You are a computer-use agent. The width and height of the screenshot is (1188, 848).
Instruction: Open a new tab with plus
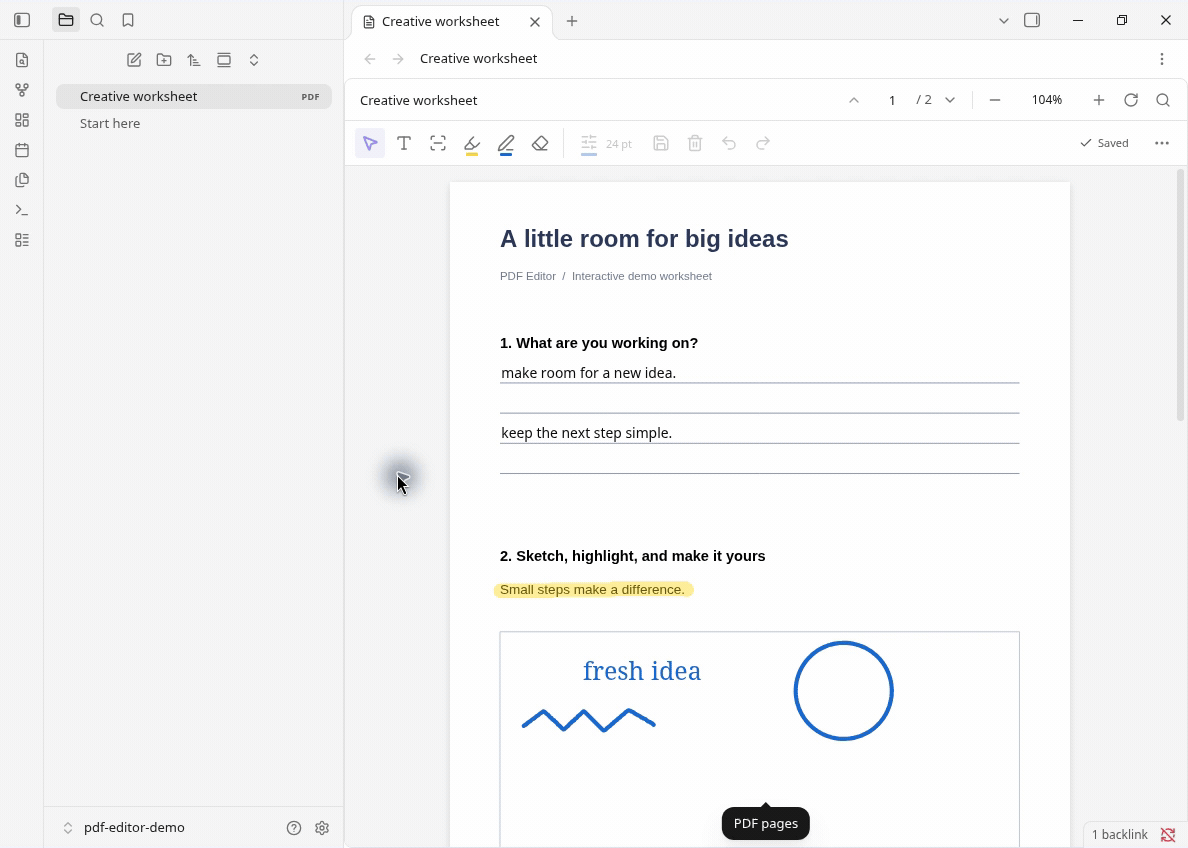pos(572,21)
